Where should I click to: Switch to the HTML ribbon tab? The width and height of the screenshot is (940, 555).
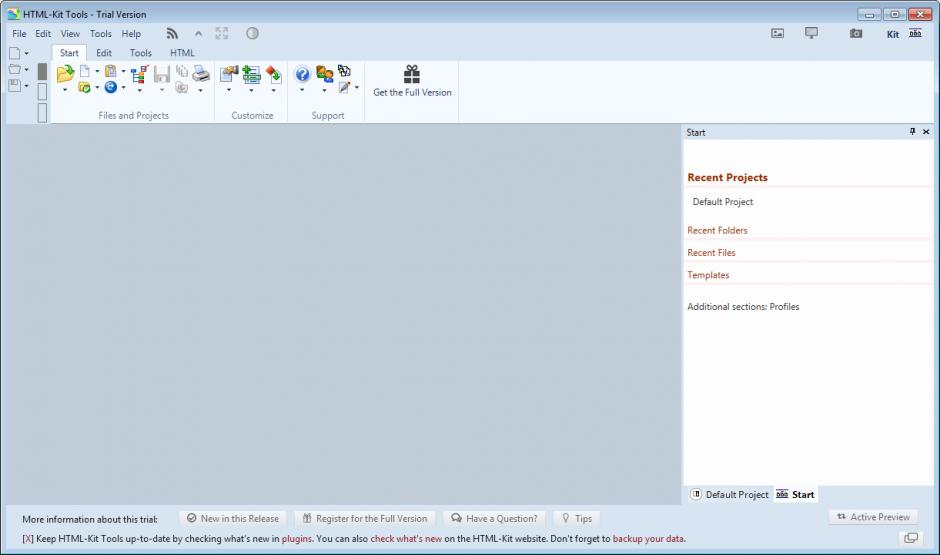(182, 53)
